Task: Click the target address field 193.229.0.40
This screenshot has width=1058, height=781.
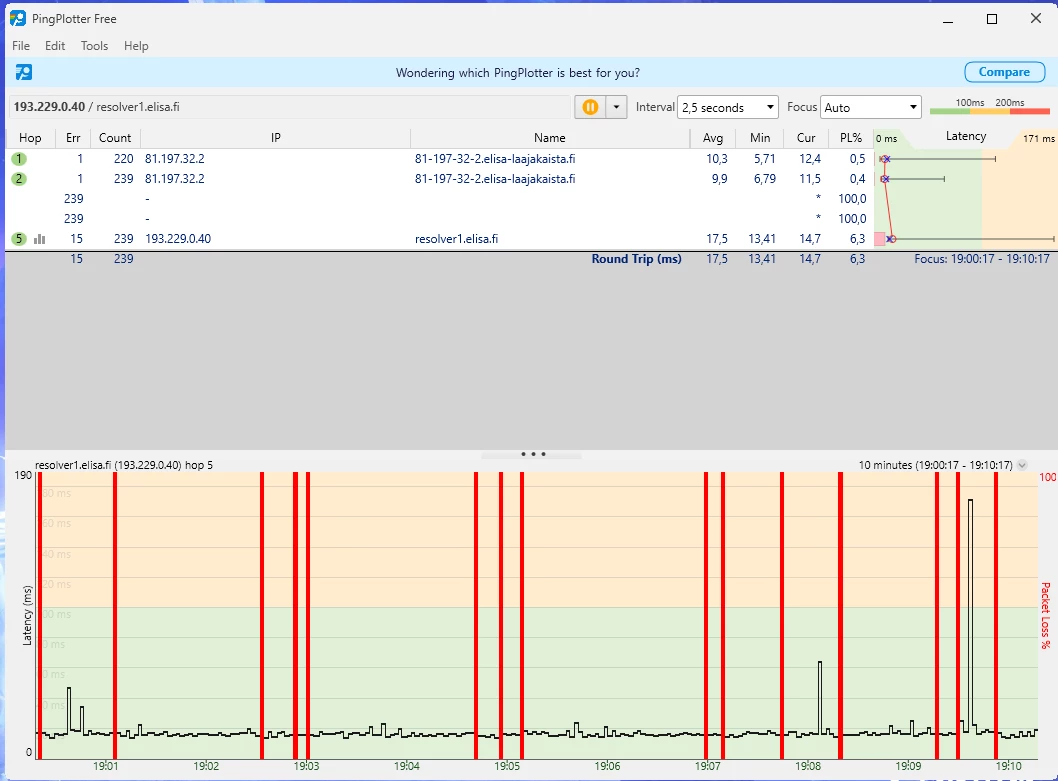Action: [290, 107]
